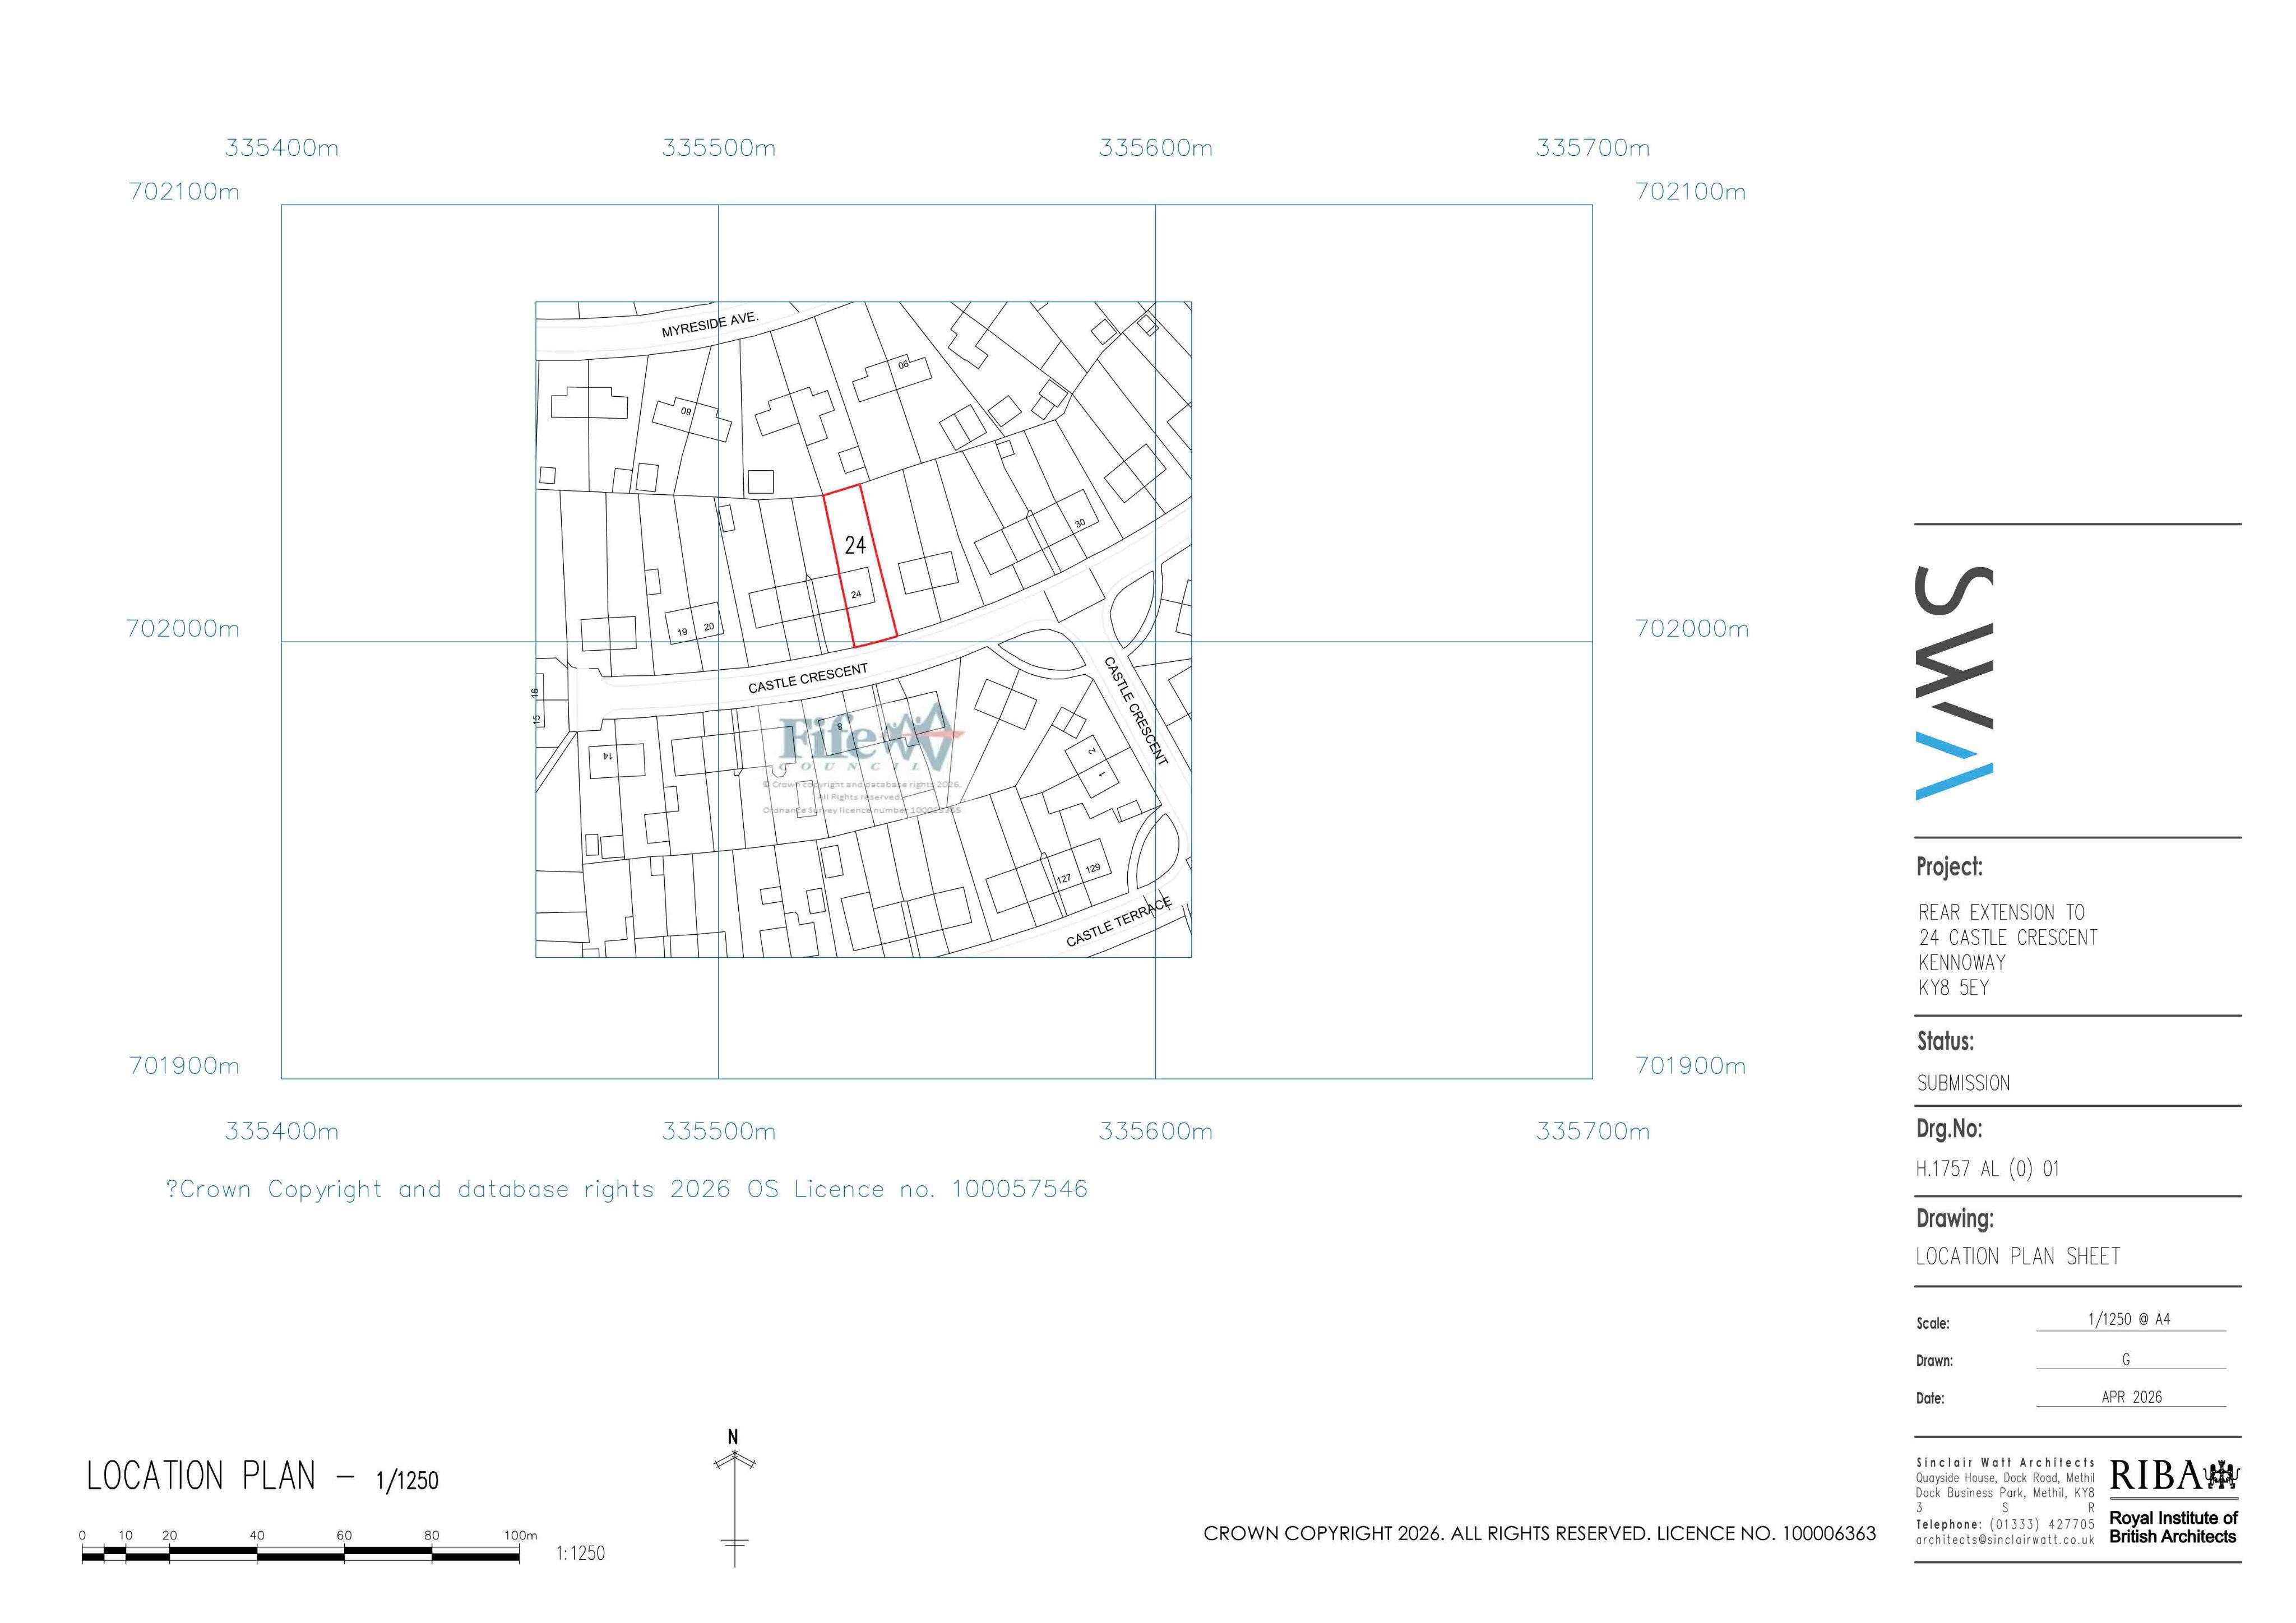Click the email 'architects@sinclairwatt.co.uk'
Viewport: 2296px width, 1623px height.
click(x=2005, y=1540)
